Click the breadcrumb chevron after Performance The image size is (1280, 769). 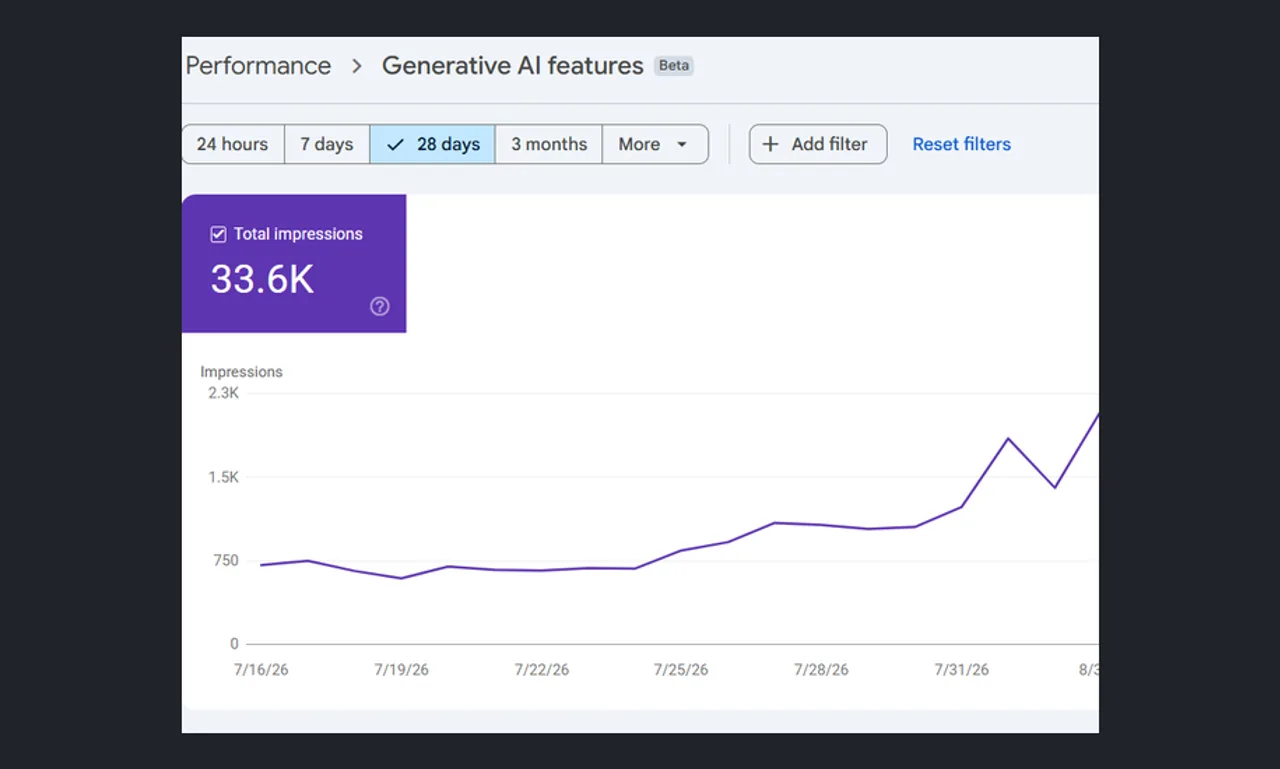pos(357,66)
